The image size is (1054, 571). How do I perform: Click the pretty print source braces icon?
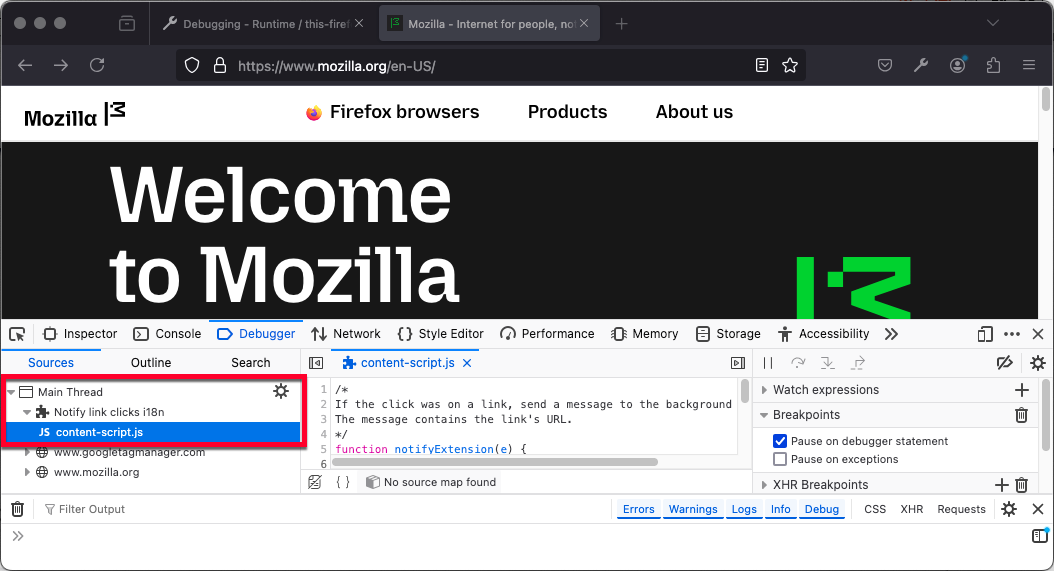pos(342,482)
